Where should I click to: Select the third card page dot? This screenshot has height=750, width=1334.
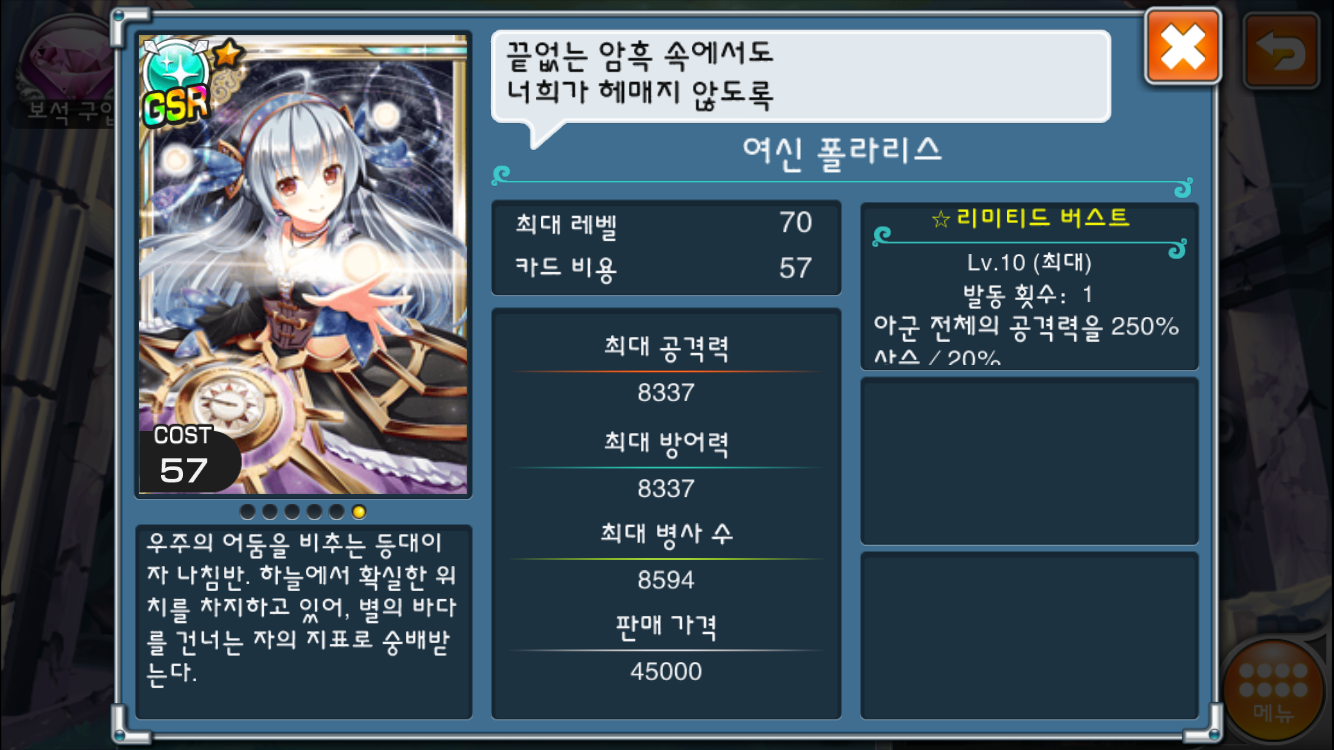point(292,512)
